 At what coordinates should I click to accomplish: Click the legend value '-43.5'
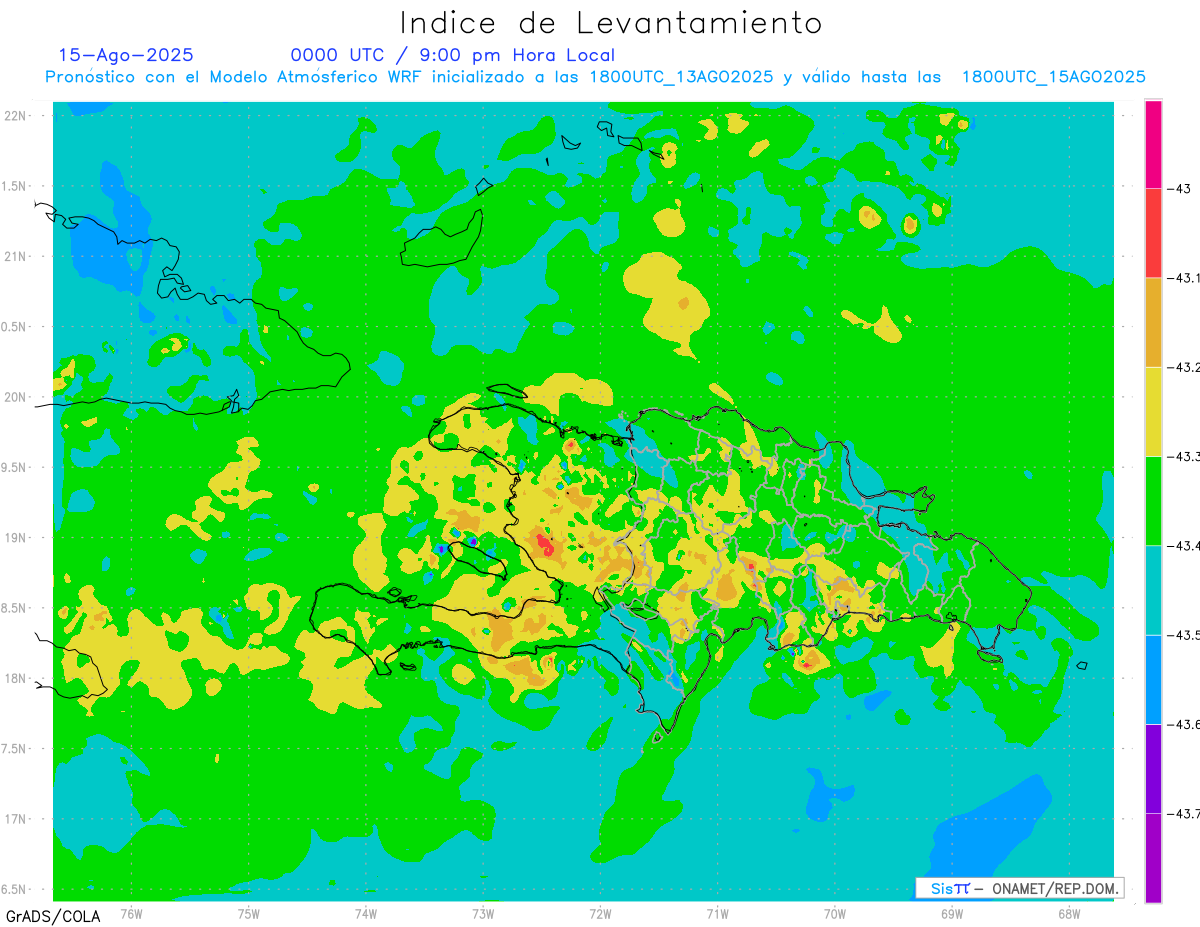click(x=1183, y=635)
